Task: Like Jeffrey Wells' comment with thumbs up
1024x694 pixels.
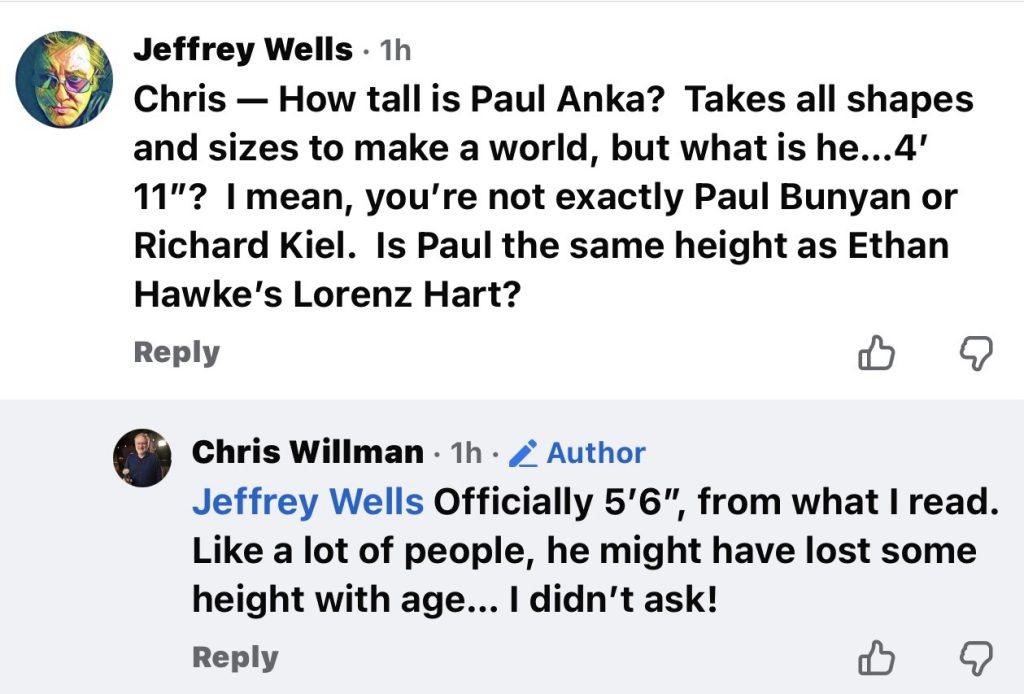Action: (x=875, y=352)
